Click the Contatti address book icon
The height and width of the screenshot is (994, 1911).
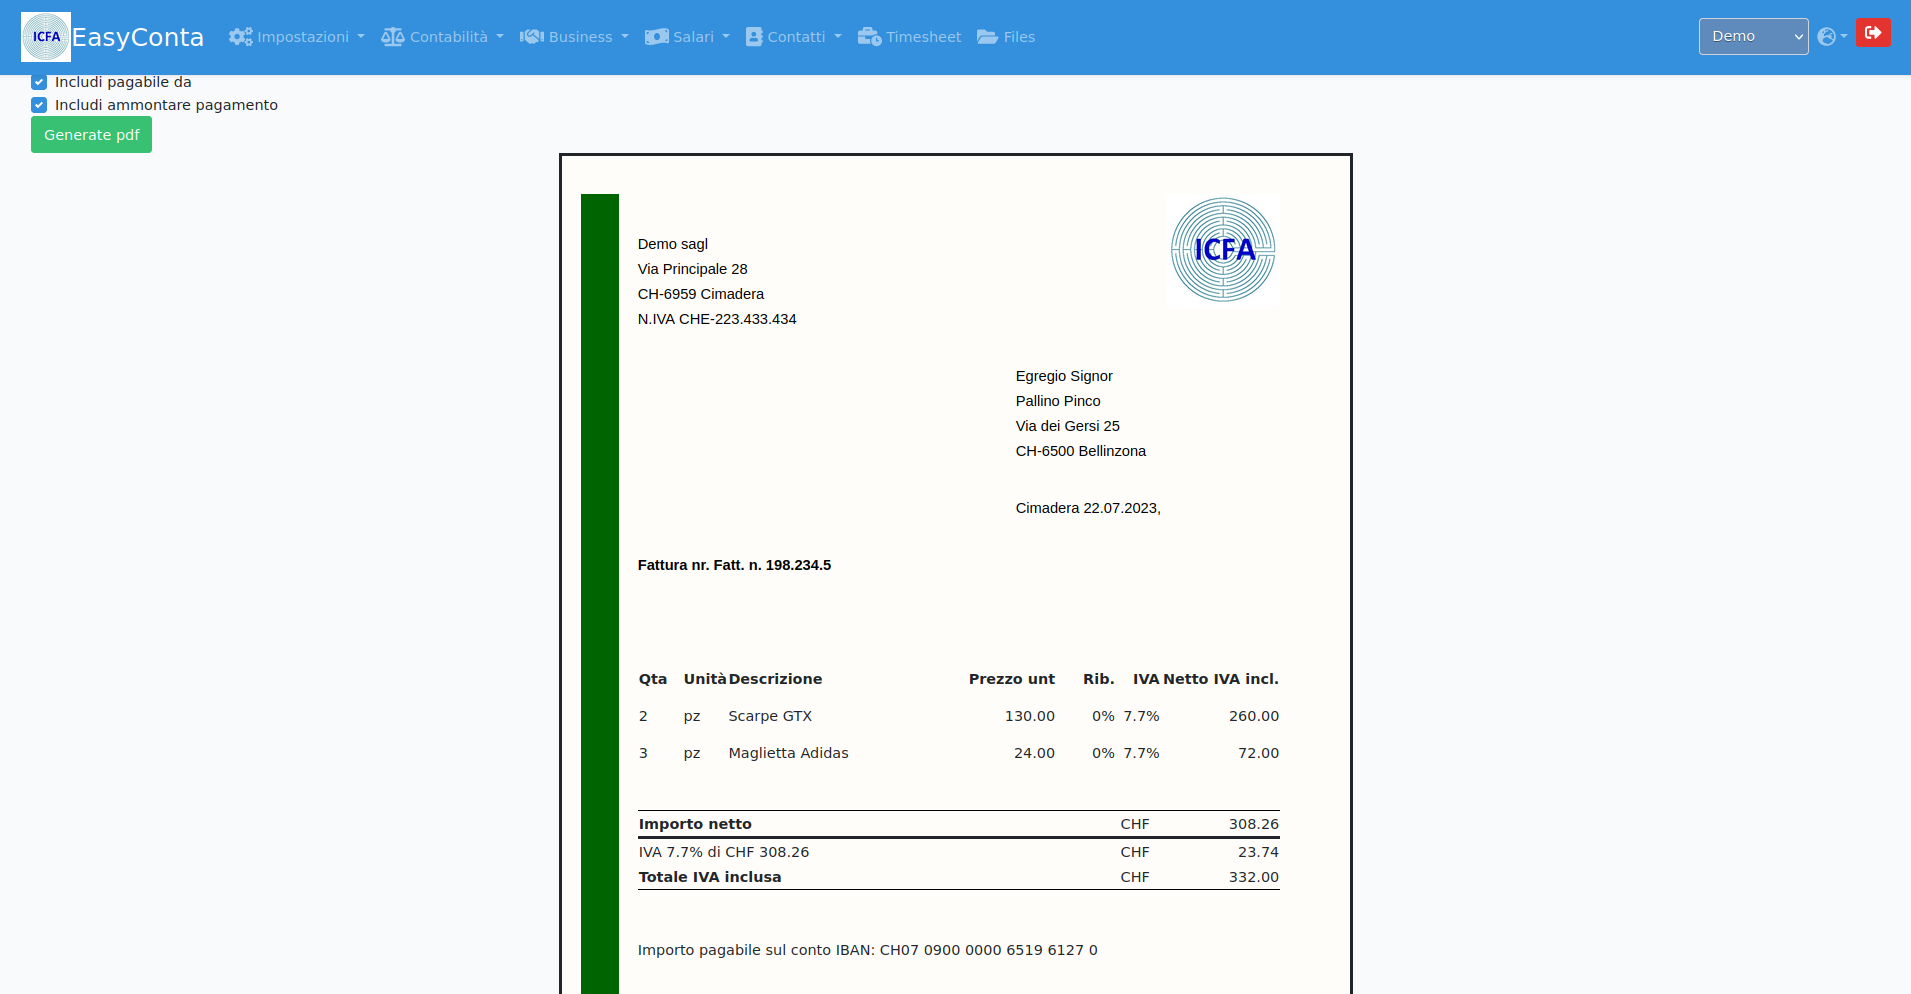(754, 37)
